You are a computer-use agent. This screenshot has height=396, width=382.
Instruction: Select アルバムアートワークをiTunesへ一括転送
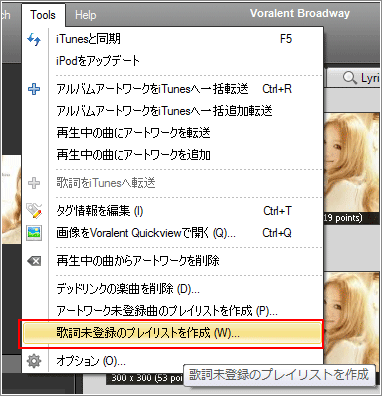[x=173, y=89]
